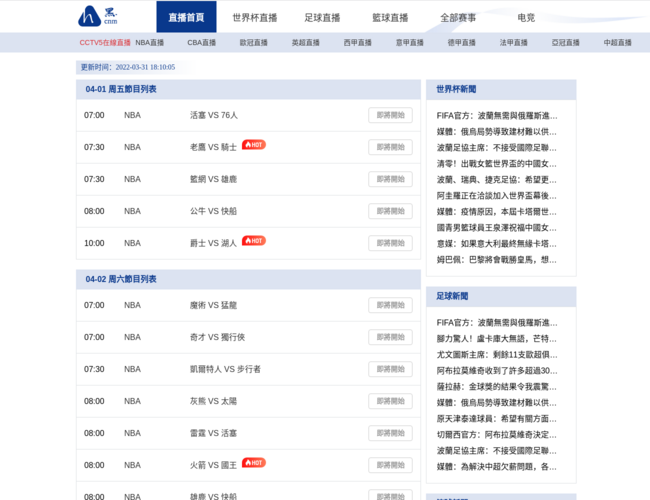Open 德甲直播 link
This screenshot has width=650, height=500.
pyautogui.click(x=461, y=43)
